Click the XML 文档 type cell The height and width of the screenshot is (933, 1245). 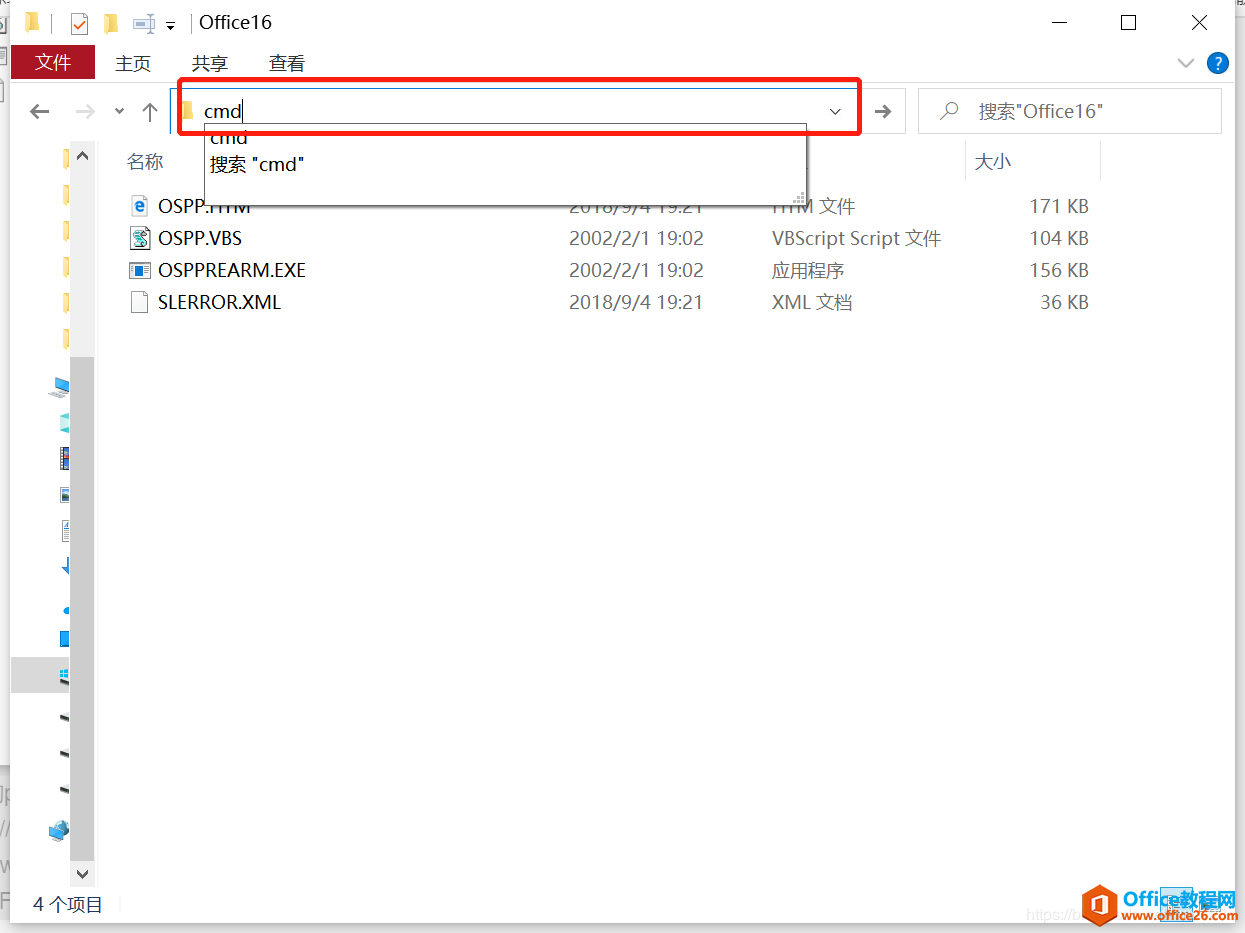812,302
